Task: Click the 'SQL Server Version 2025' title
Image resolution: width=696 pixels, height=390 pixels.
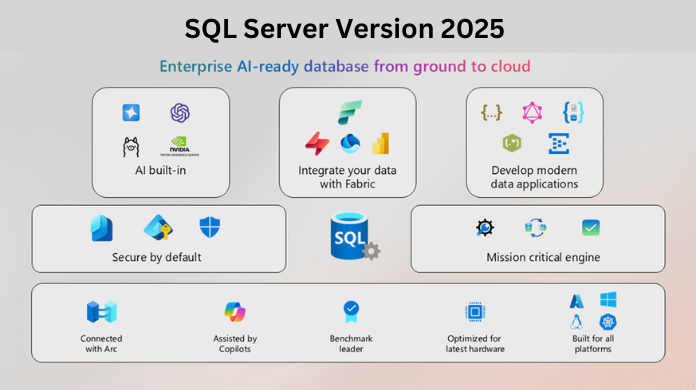Action: (344, 29)
